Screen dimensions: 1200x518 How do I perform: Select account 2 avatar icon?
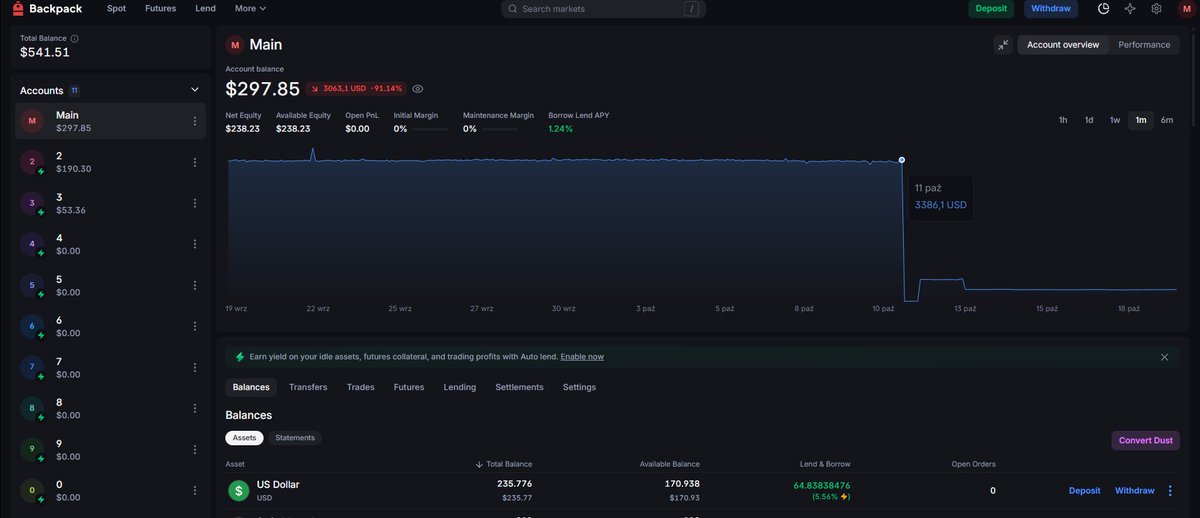[x=32, y=162]
